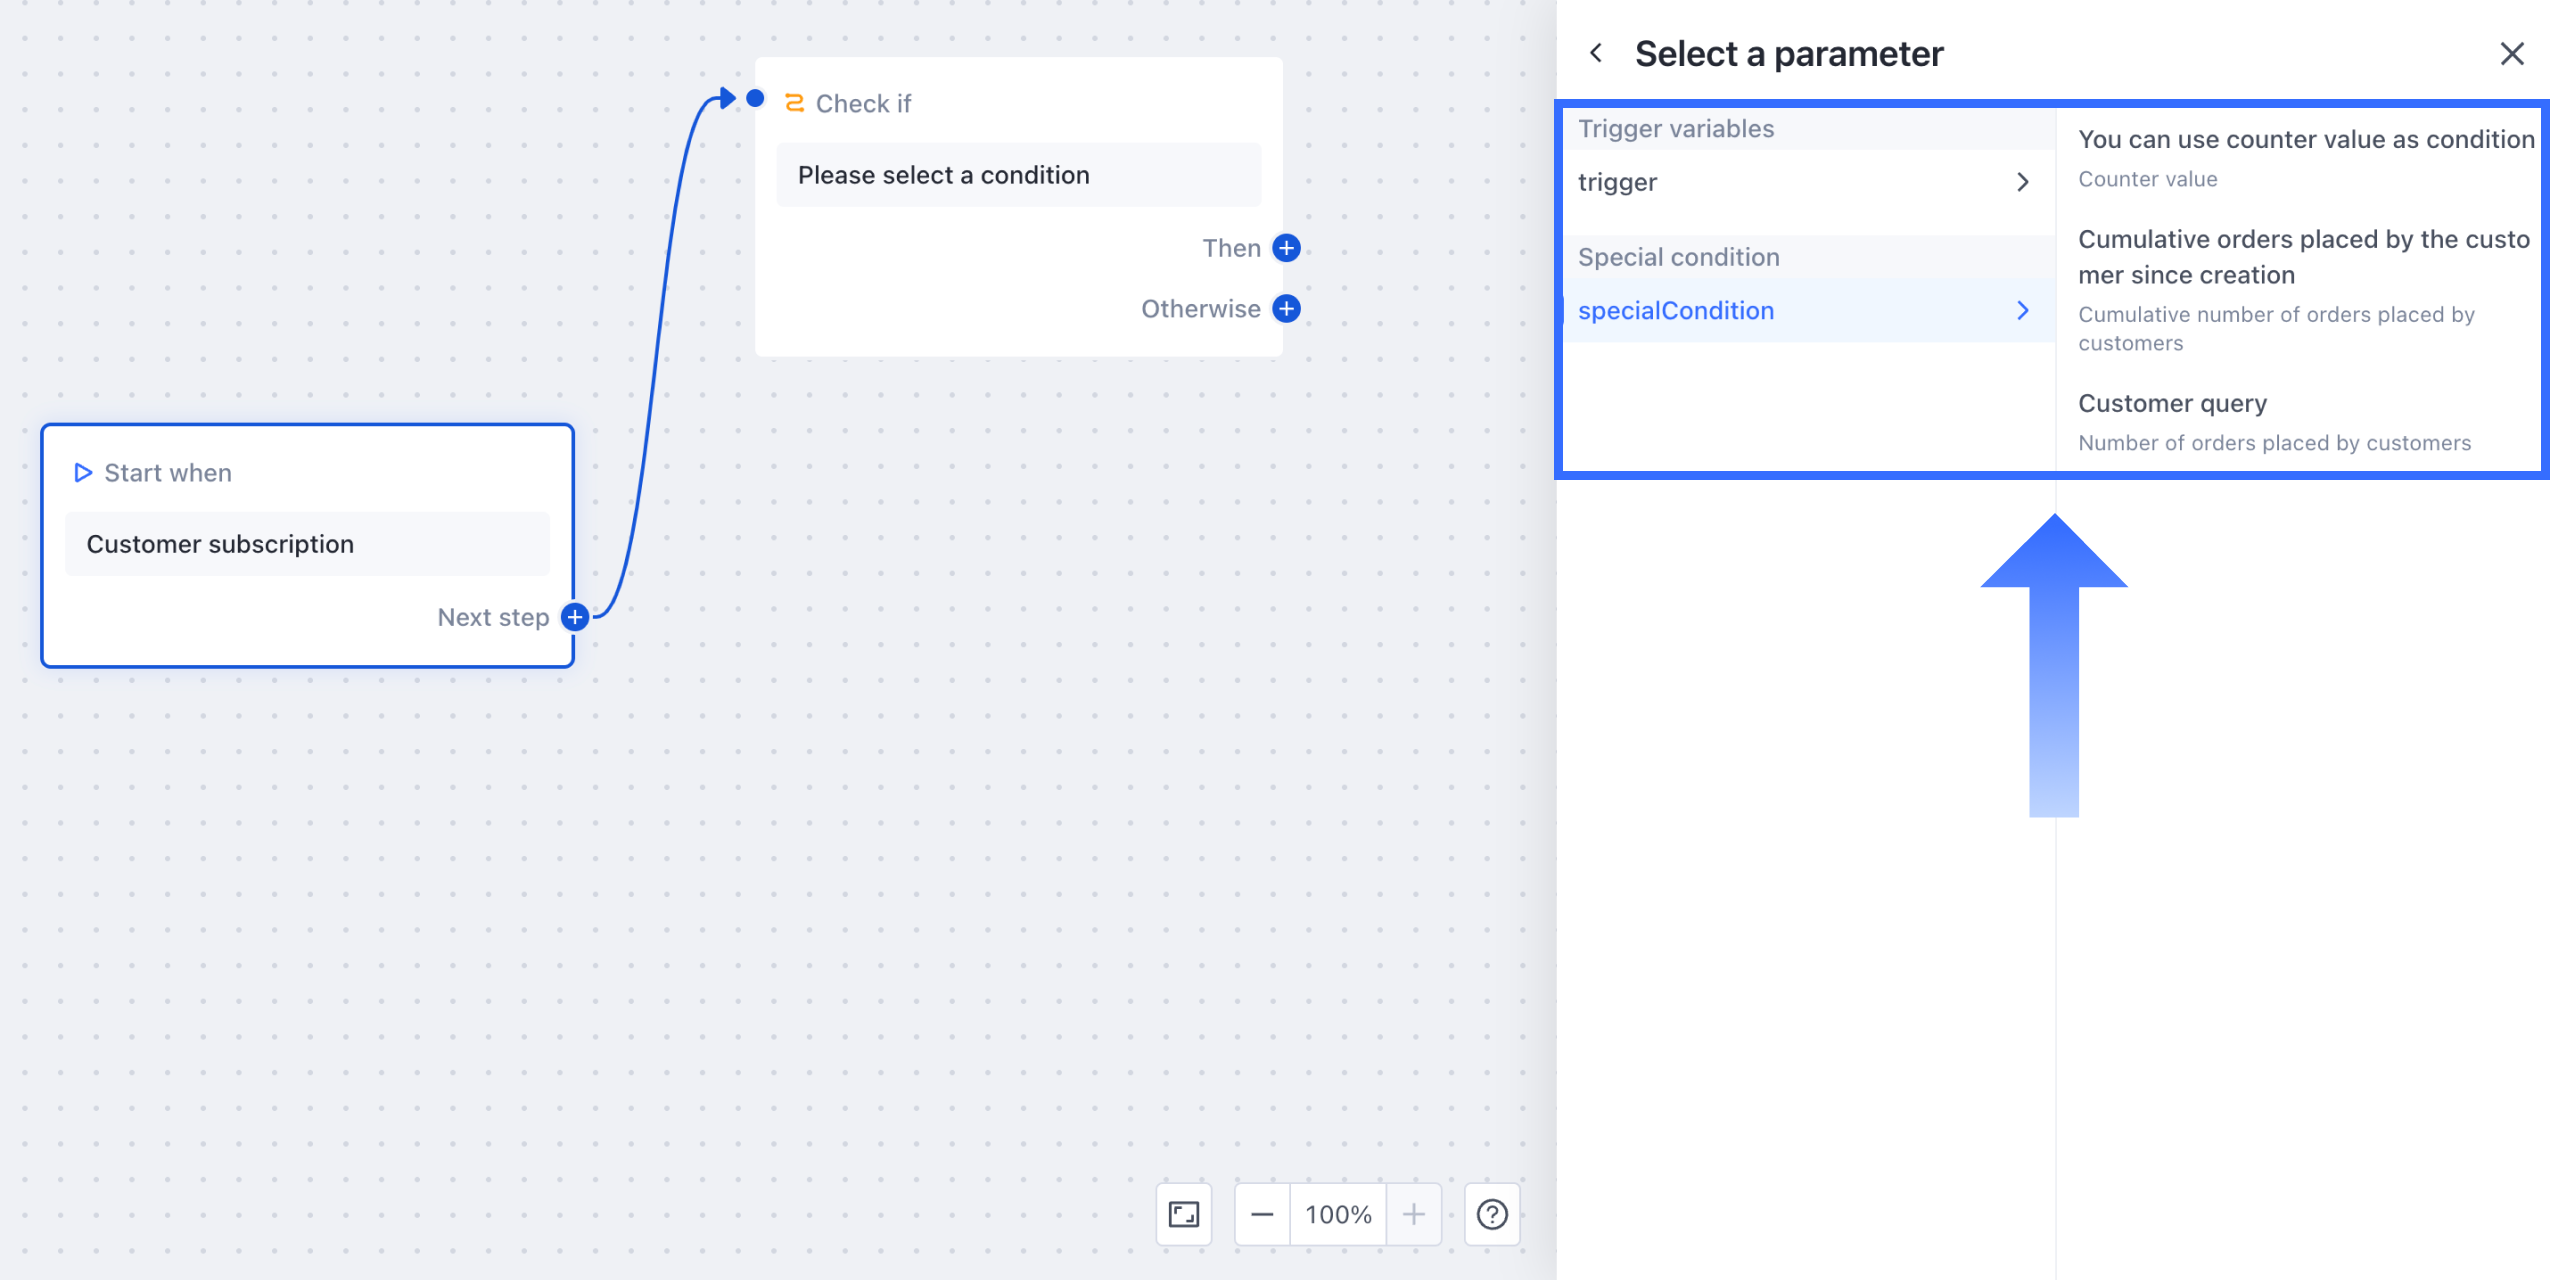This screenshot has width=2550, height=1281.
Task: Click the back arrow in parameter panel
Action: point(1597,53)
